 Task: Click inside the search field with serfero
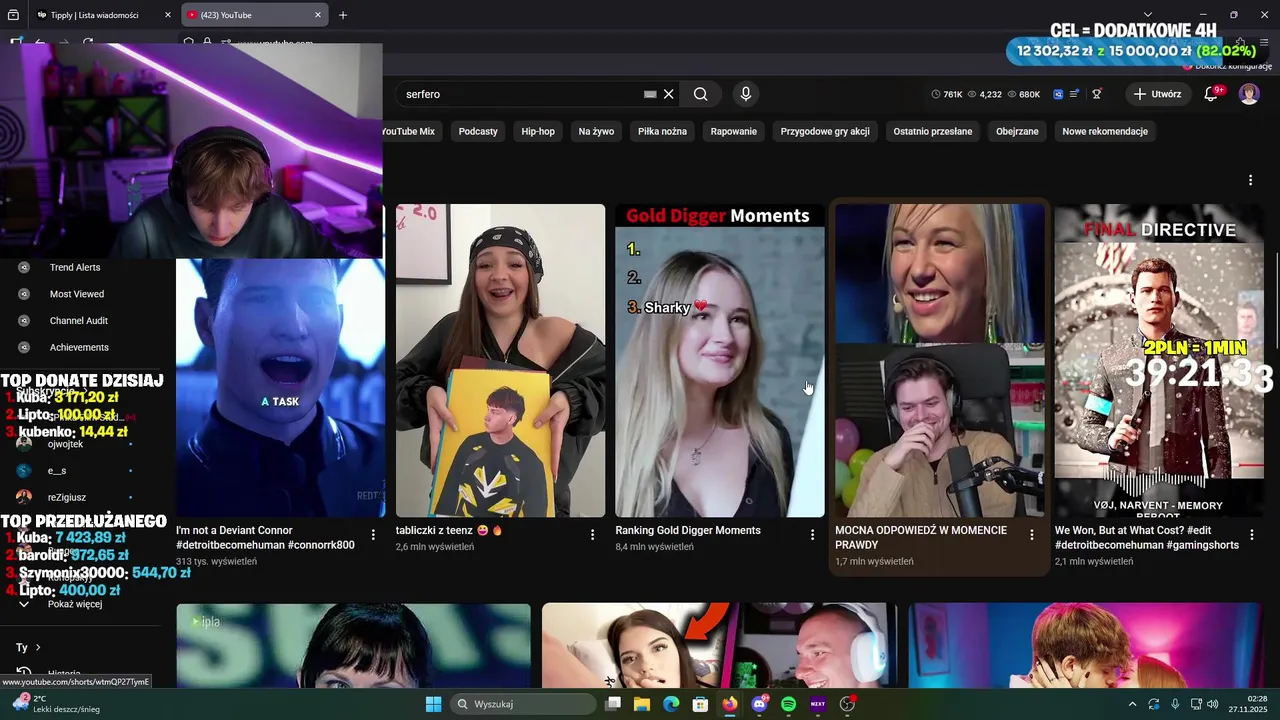click(x=520, y=94)
